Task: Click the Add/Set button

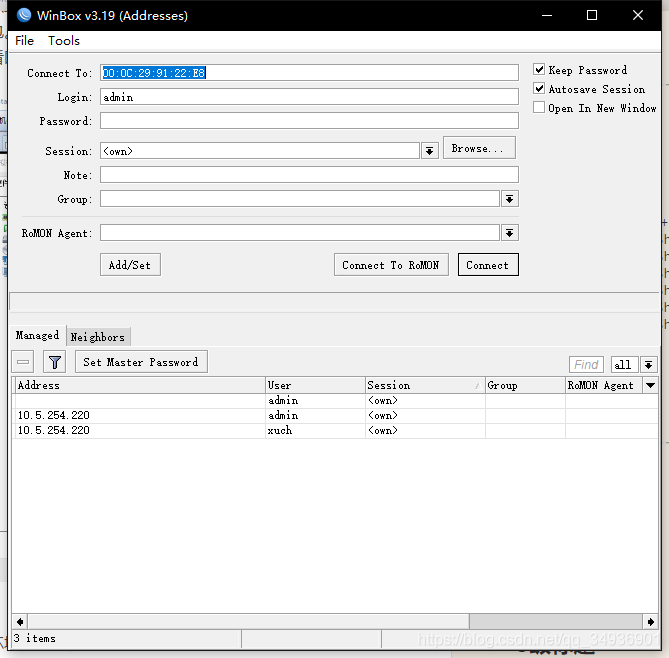Action: 130,265
